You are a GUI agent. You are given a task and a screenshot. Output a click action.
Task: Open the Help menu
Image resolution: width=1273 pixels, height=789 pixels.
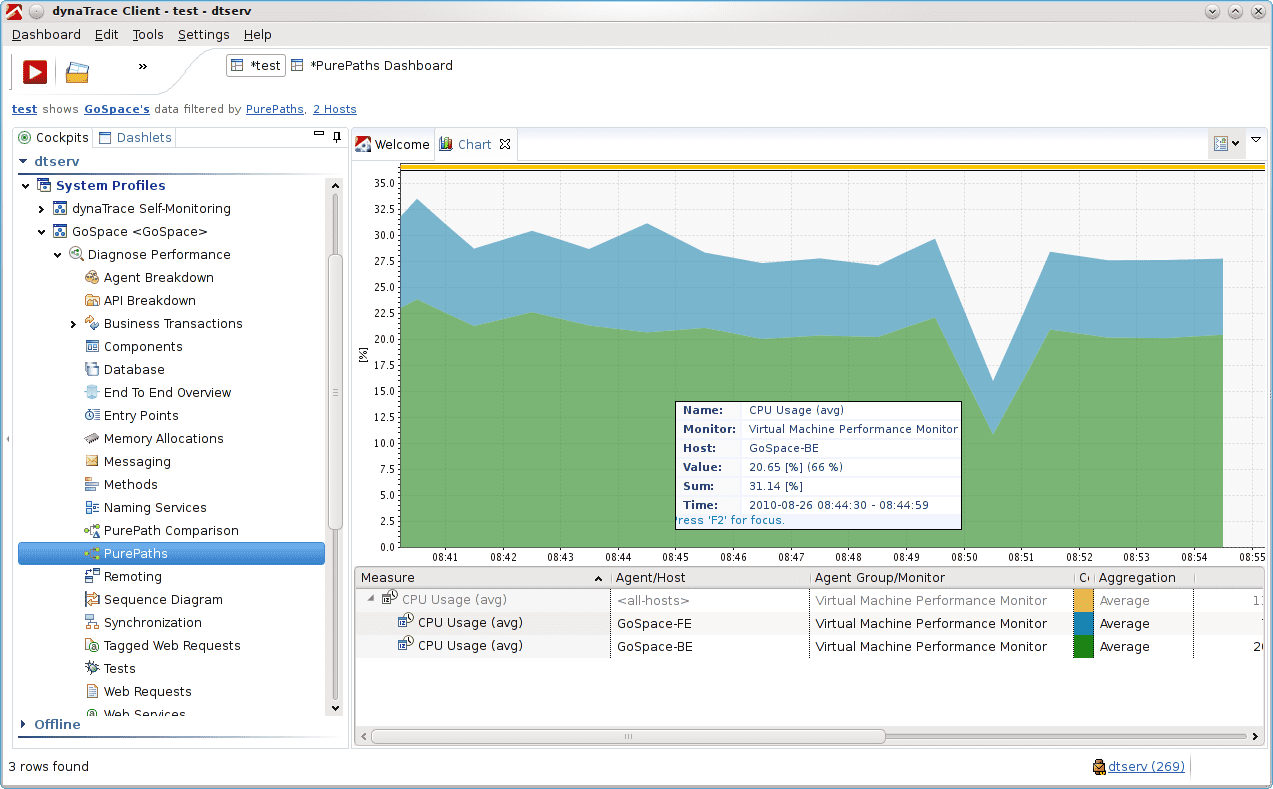point(258,34)
